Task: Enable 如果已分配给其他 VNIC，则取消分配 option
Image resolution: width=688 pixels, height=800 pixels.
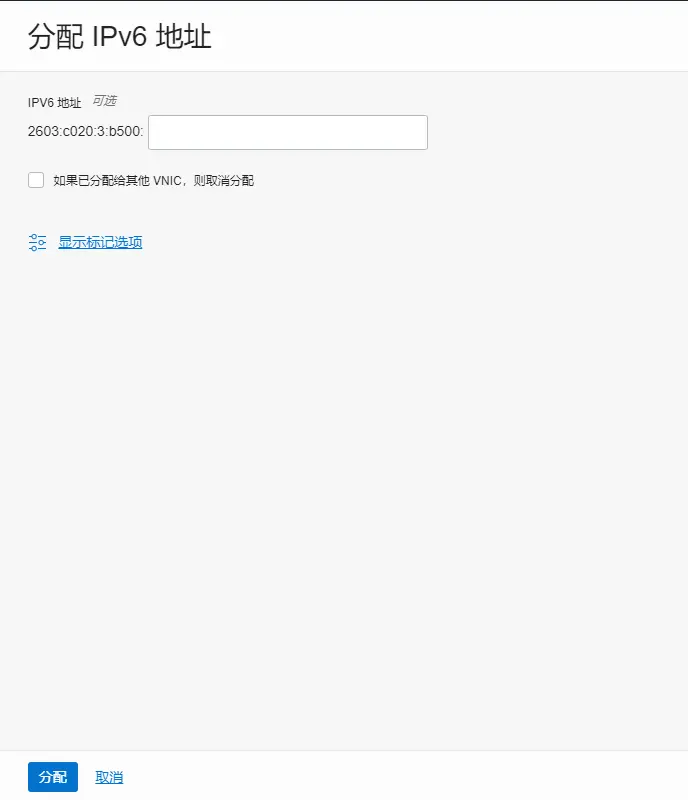Action: tap(36, 180)
